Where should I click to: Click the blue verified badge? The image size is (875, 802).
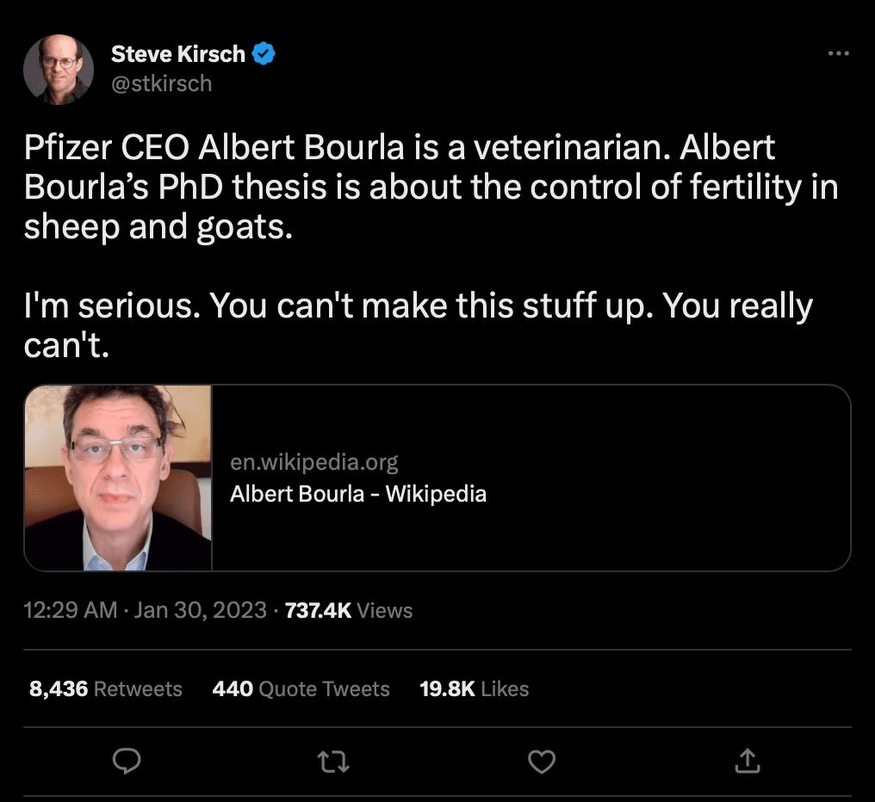point(263,54)
